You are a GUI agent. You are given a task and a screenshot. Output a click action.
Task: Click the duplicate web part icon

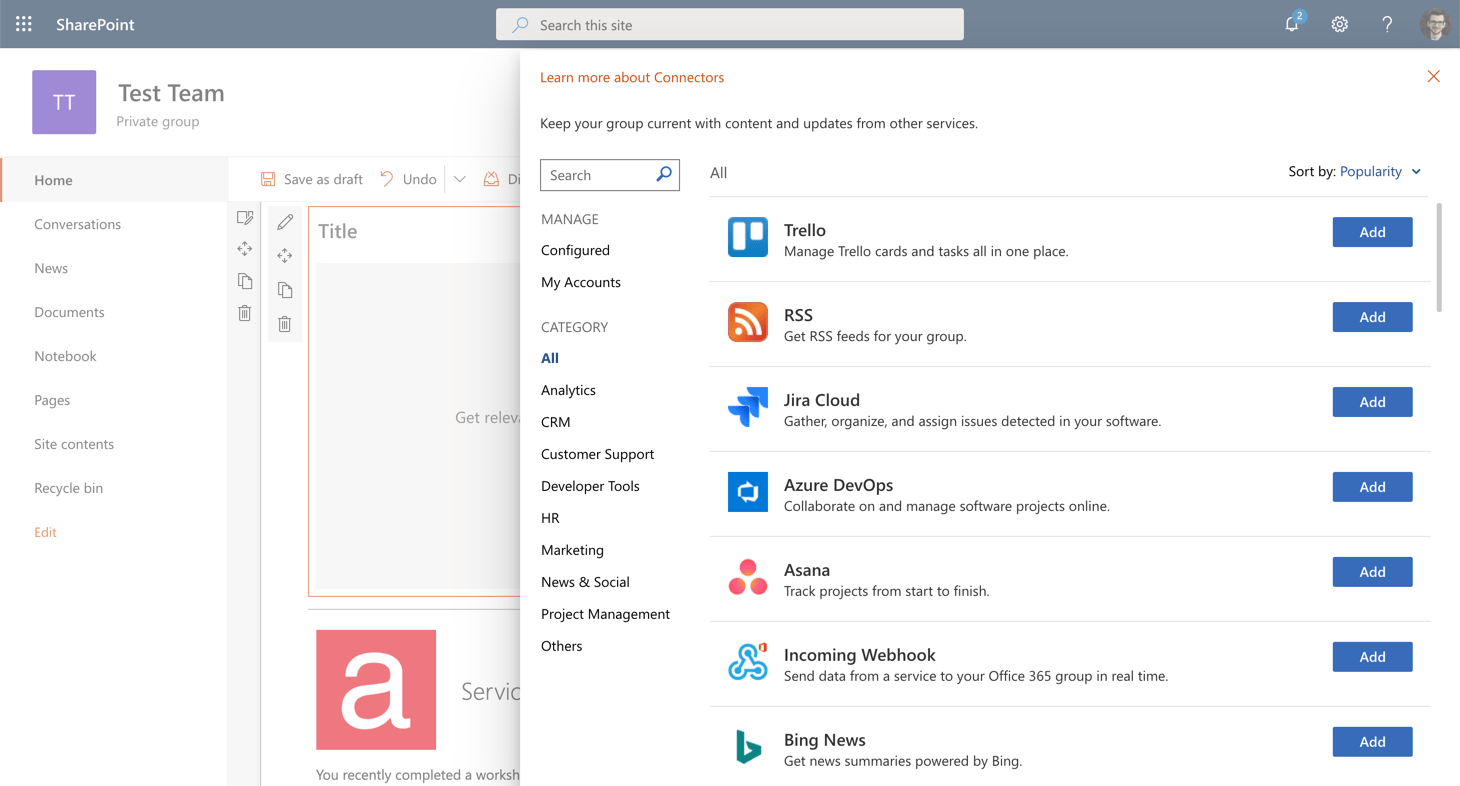pyautogui.click(x=285, y=290)
